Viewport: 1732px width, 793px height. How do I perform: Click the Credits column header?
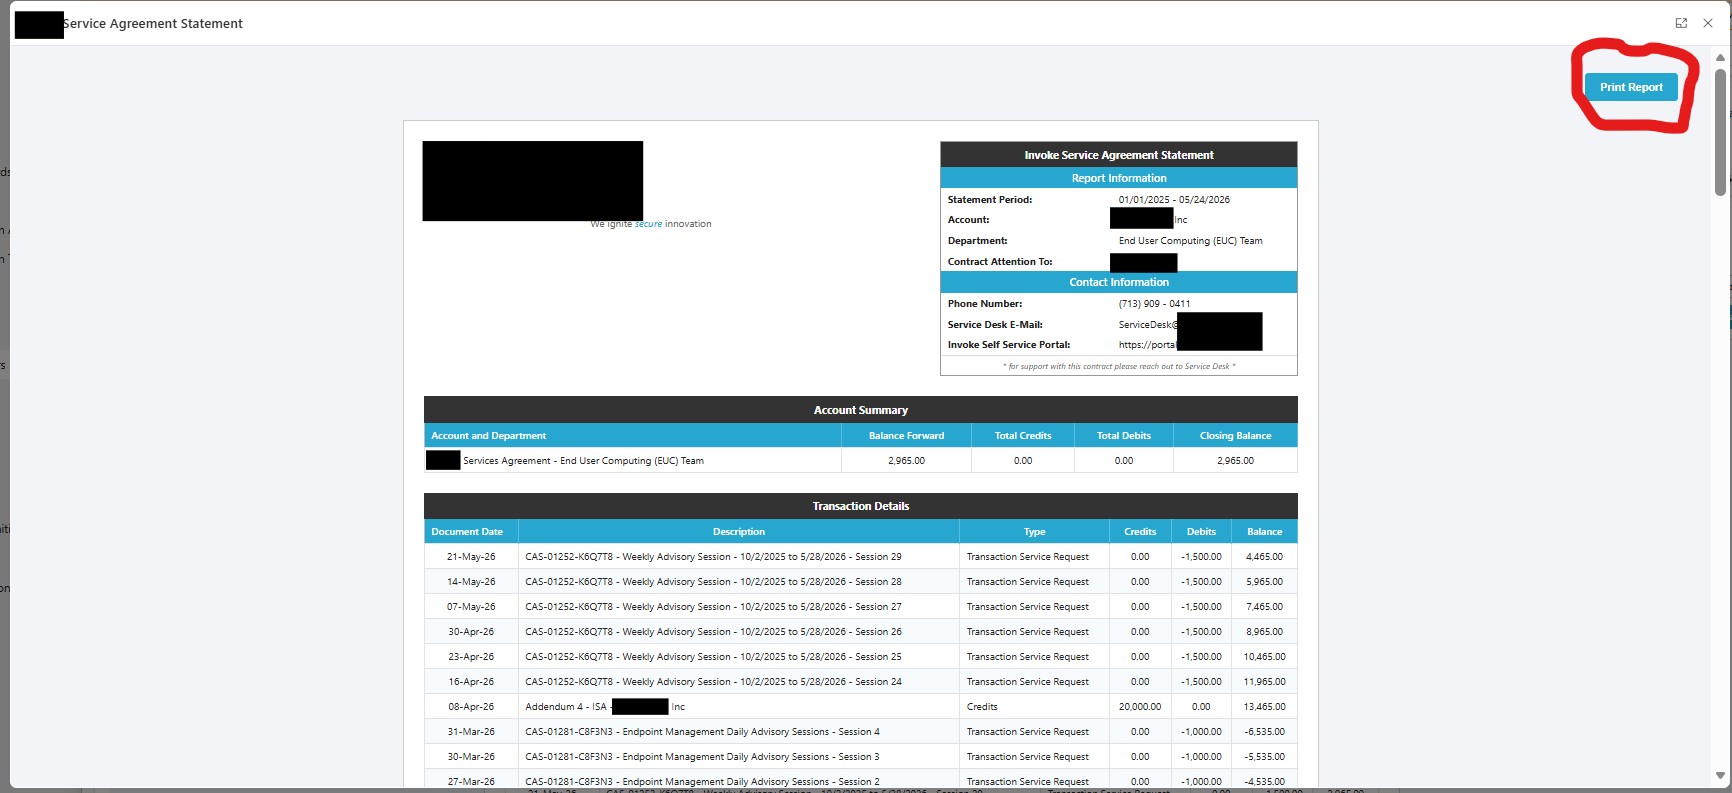tap(1140, 532)
